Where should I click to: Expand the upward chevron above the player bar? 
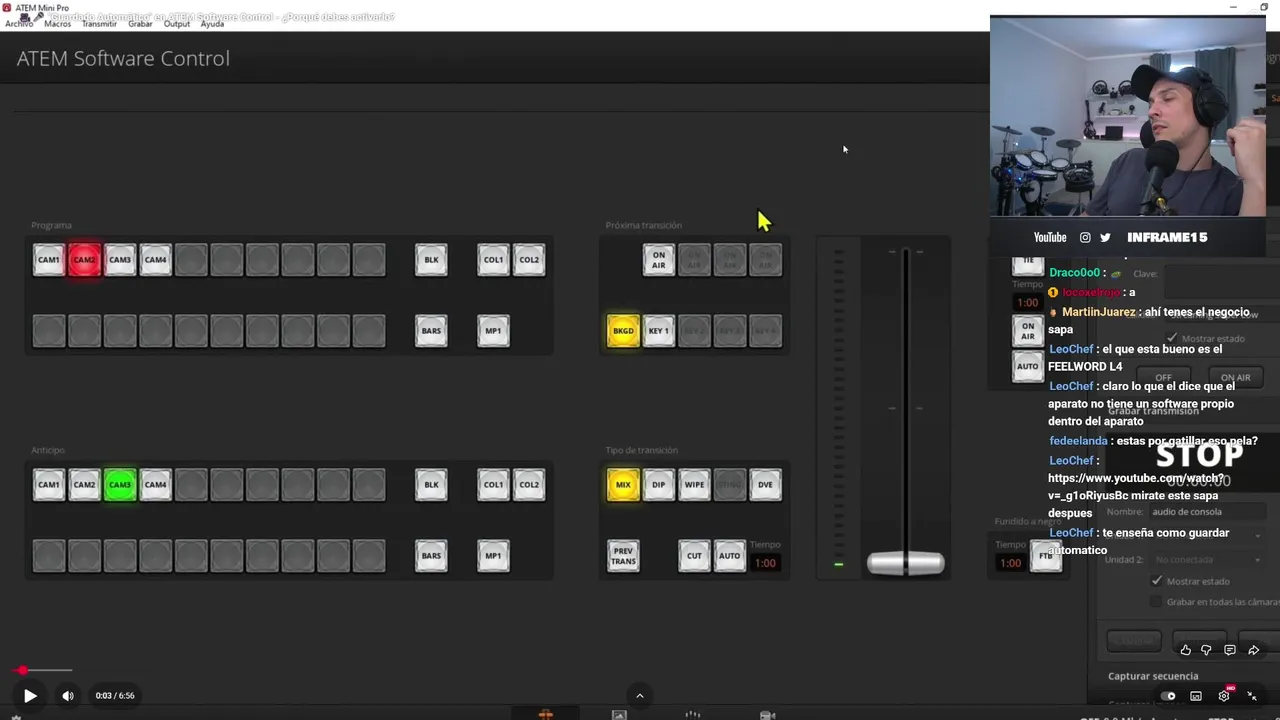click(640, 696)
